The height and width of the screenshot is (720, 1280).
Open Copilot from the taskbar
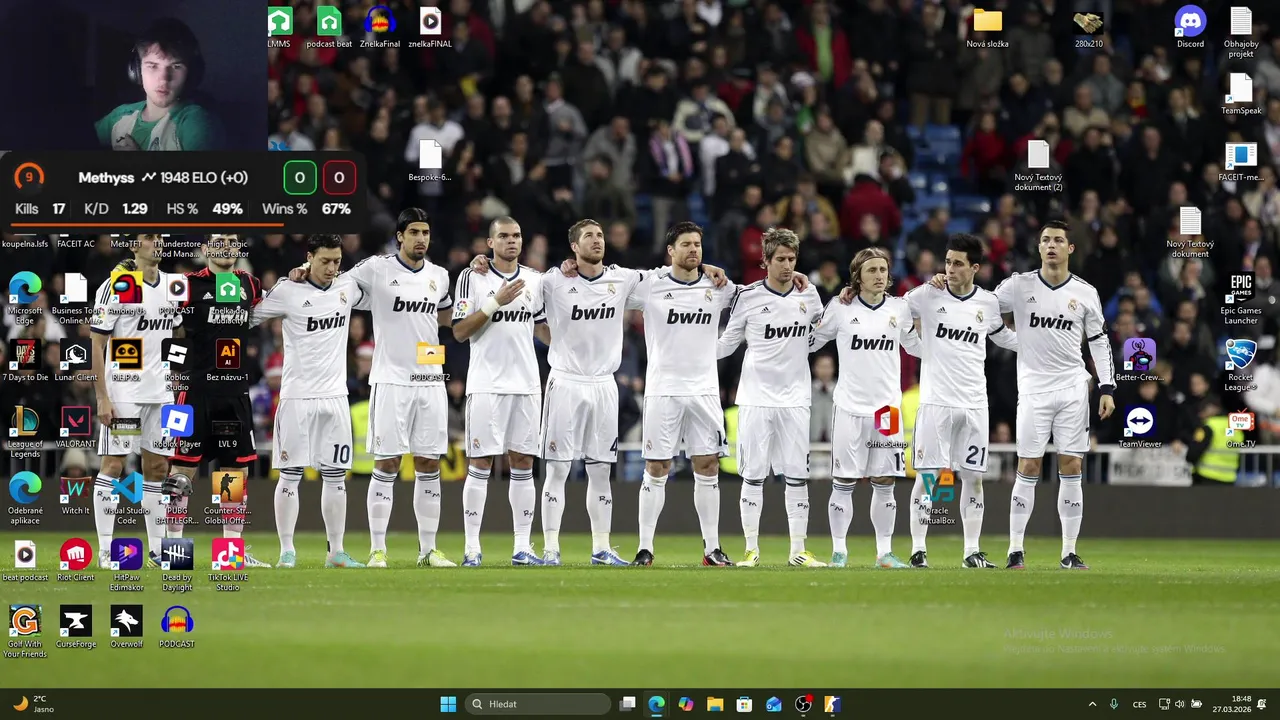(686, 704)
